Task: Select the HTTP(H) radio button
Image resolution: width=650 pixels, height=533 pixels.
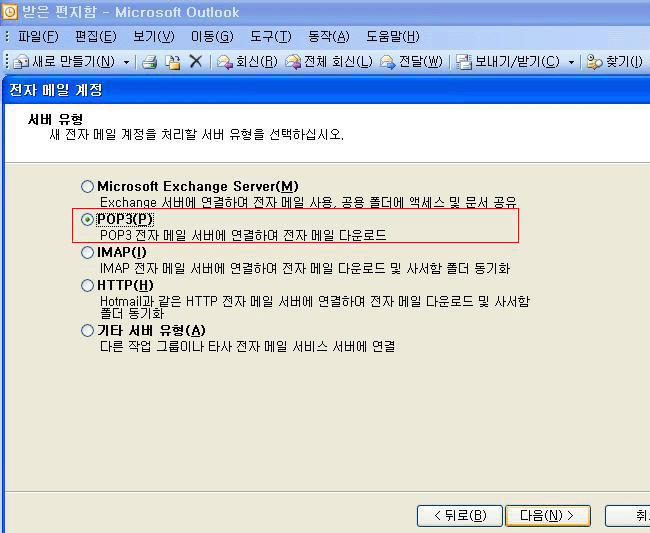Action: click(87, 286)
